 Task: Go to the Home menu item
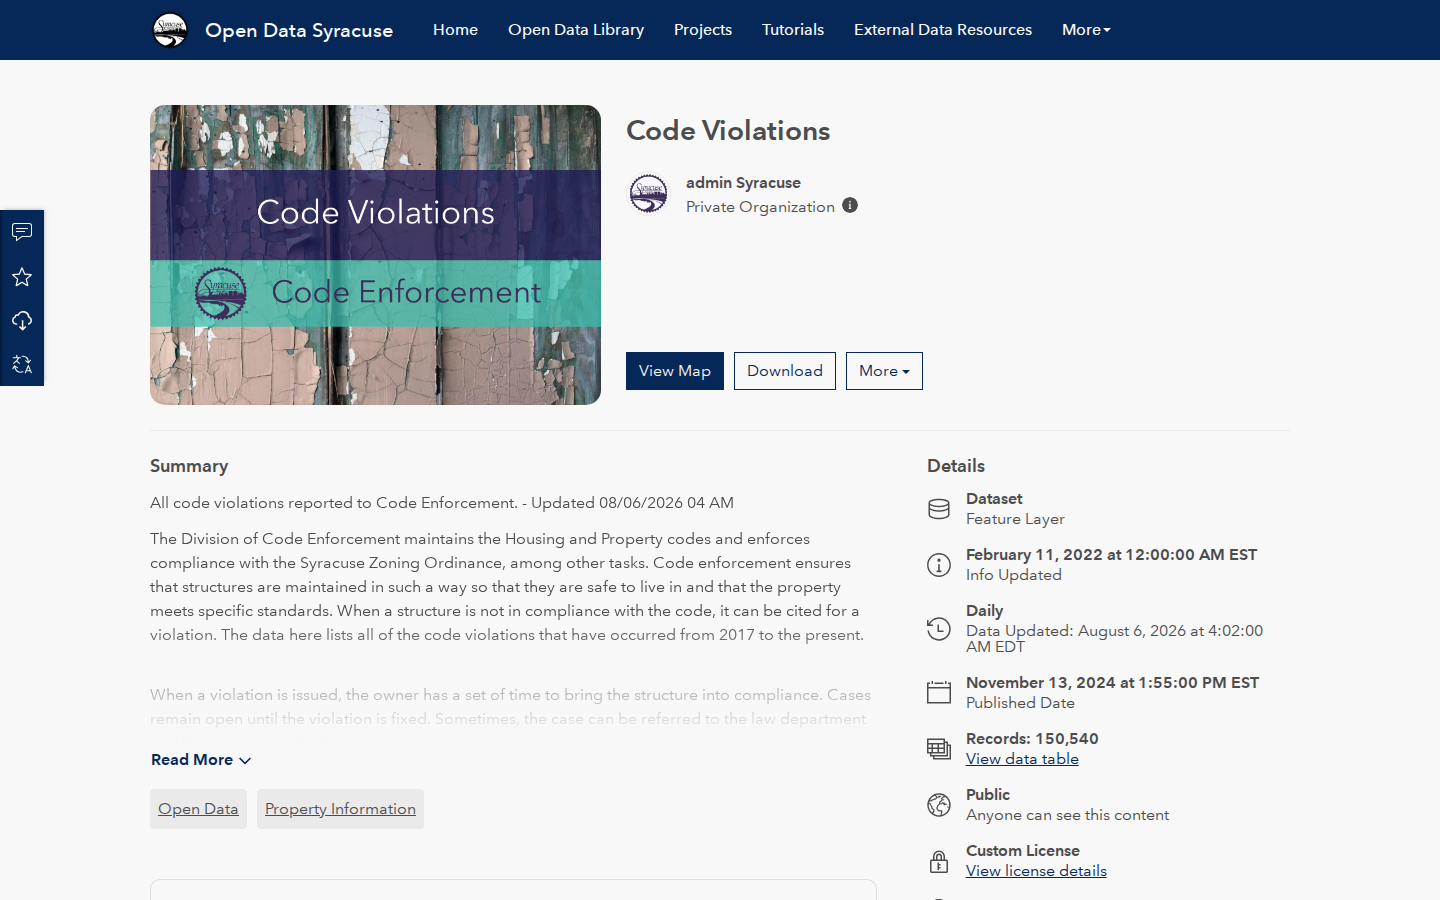click(x=455, y=30)
